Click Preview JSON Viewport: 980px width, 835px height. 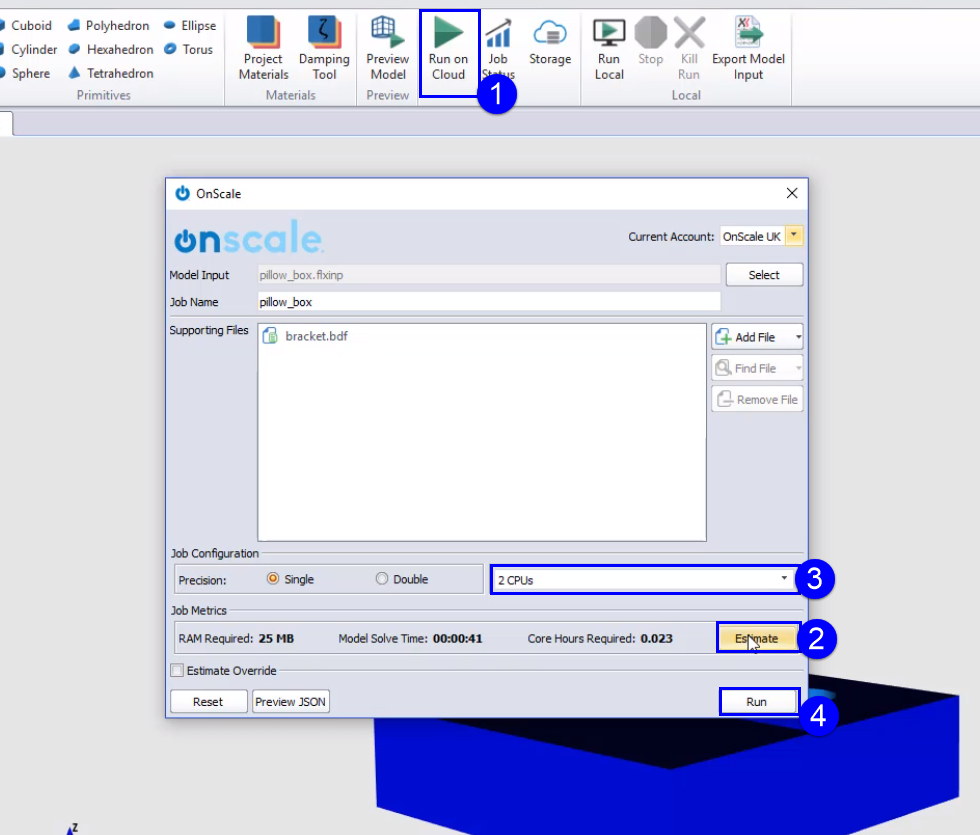[x=291, y=702]
